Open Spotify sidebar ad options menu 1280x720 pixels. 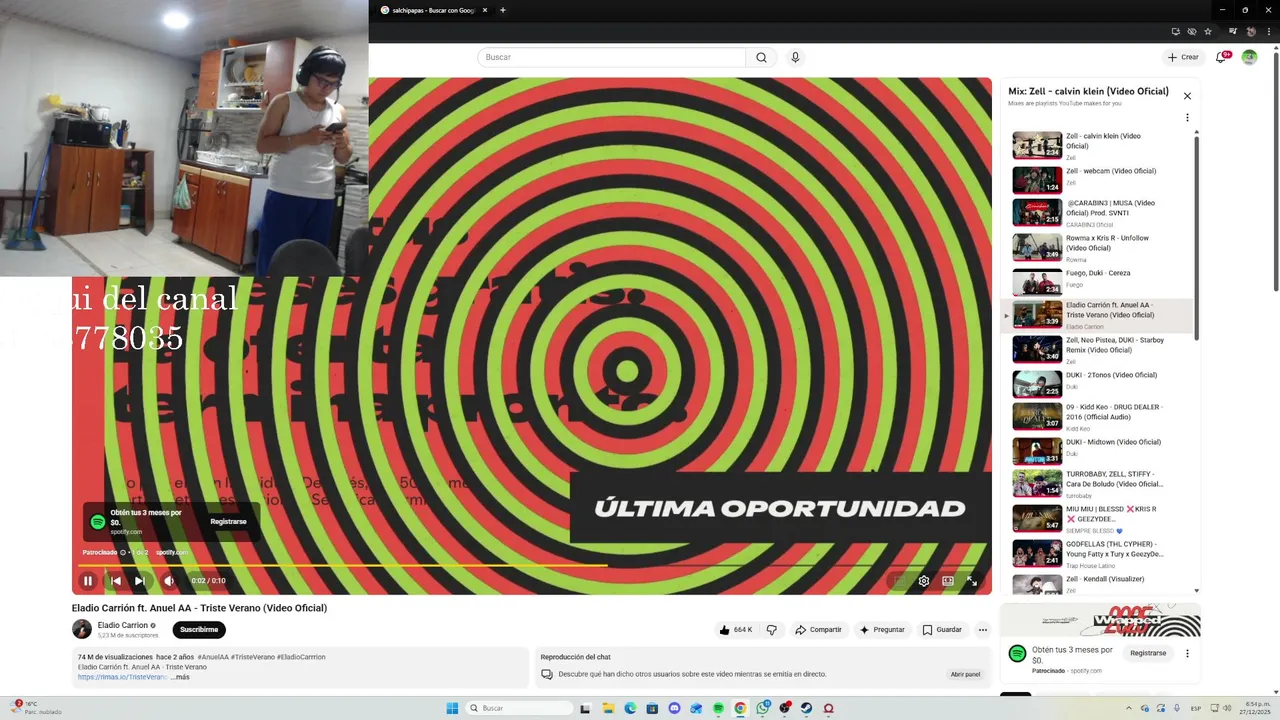coord(1187,653)
